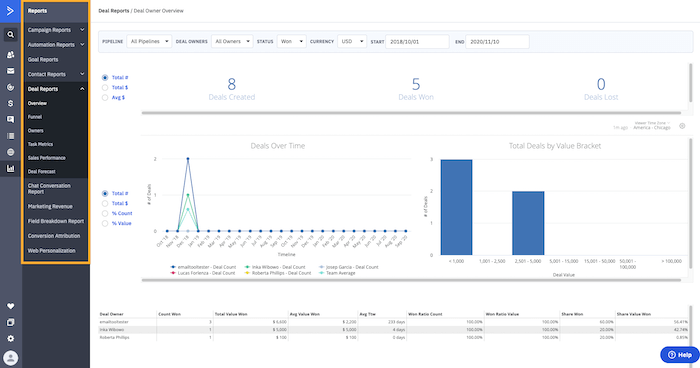This screenshot has width=700, height=368.
Task: Open the Status dropdown set to Won
Action: [x=292, y=42]
